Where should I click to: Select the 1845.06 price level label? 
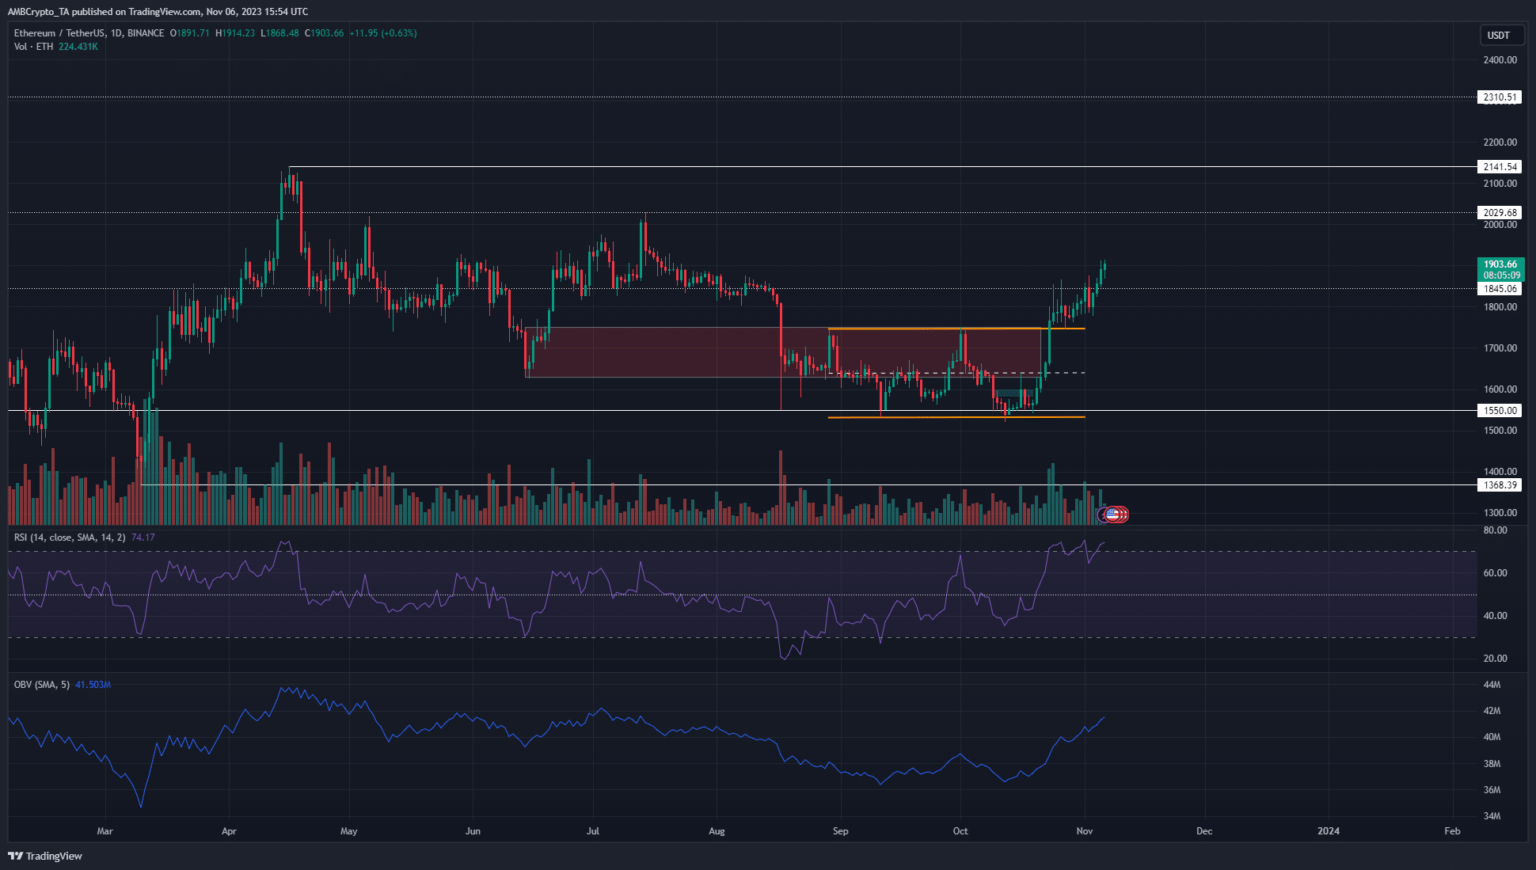[x=1499, y=289]
